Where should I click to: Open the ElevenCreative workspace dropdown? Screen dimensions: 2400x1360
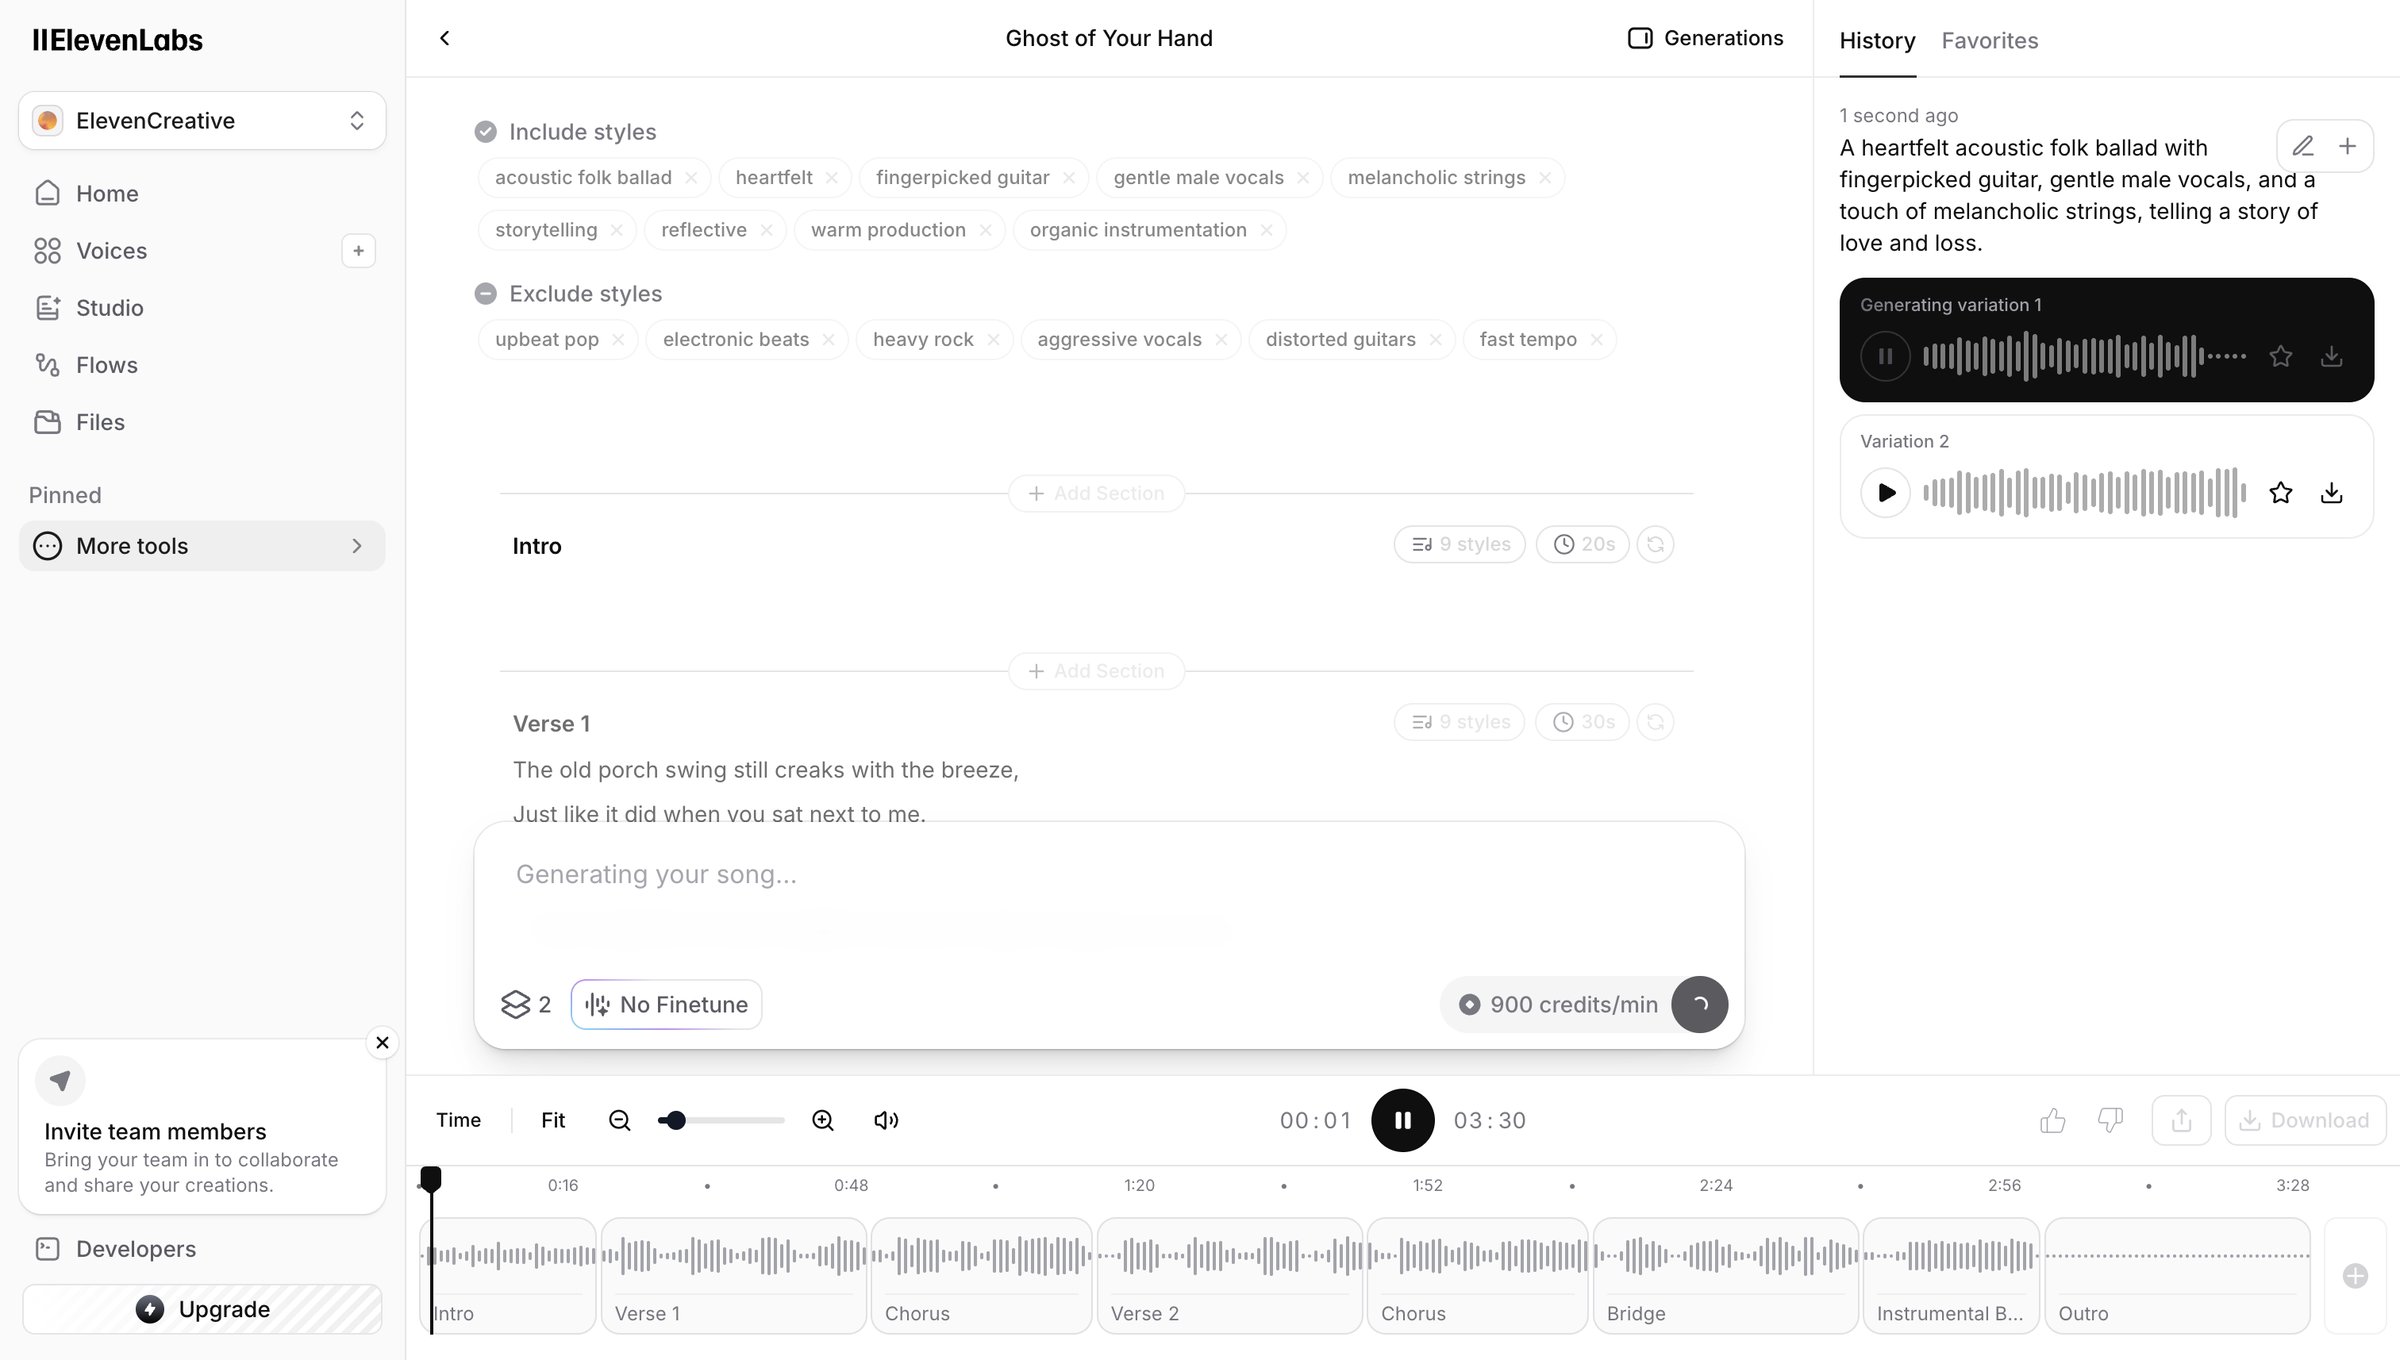pyautogui.click(x=202, y=121)
